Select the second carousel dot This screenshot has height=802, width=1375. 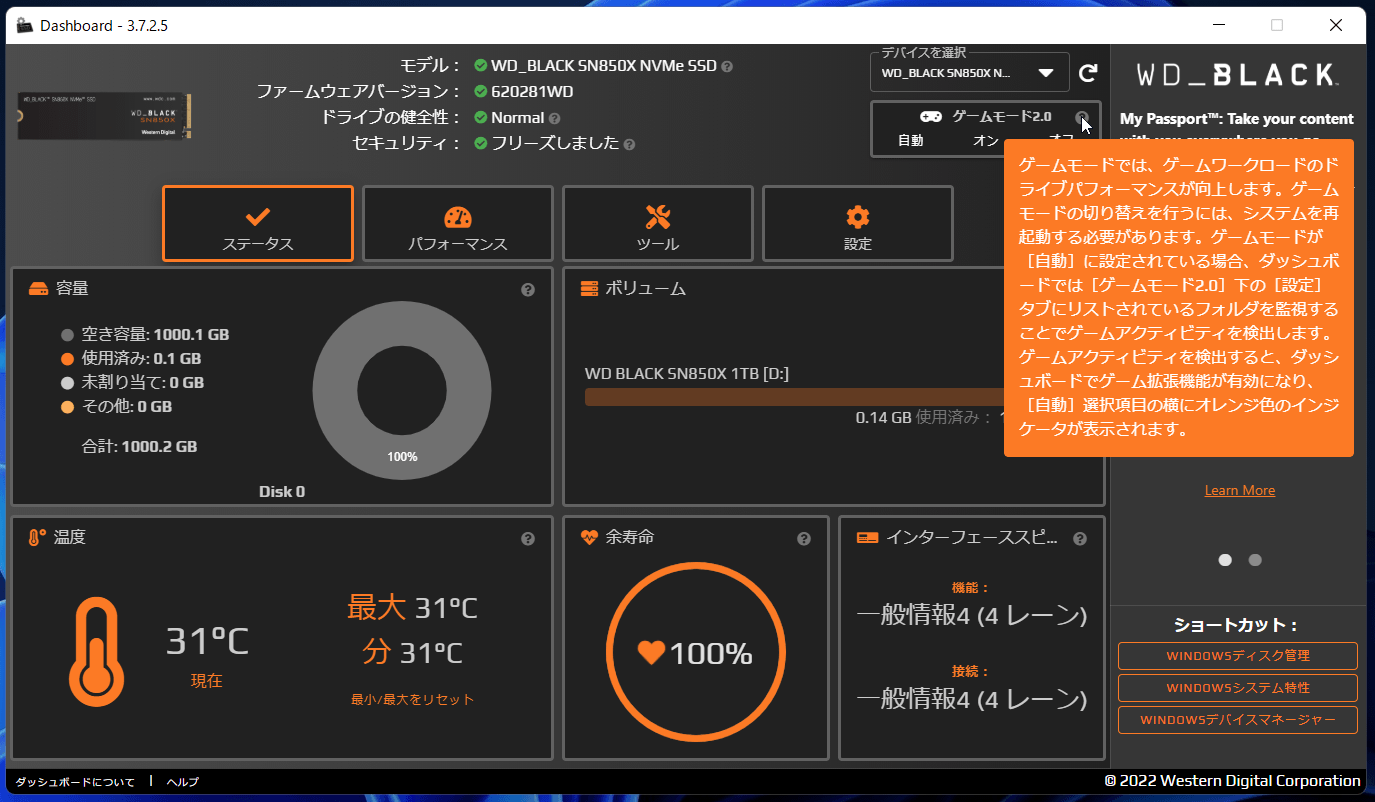tap(1255, 560)
